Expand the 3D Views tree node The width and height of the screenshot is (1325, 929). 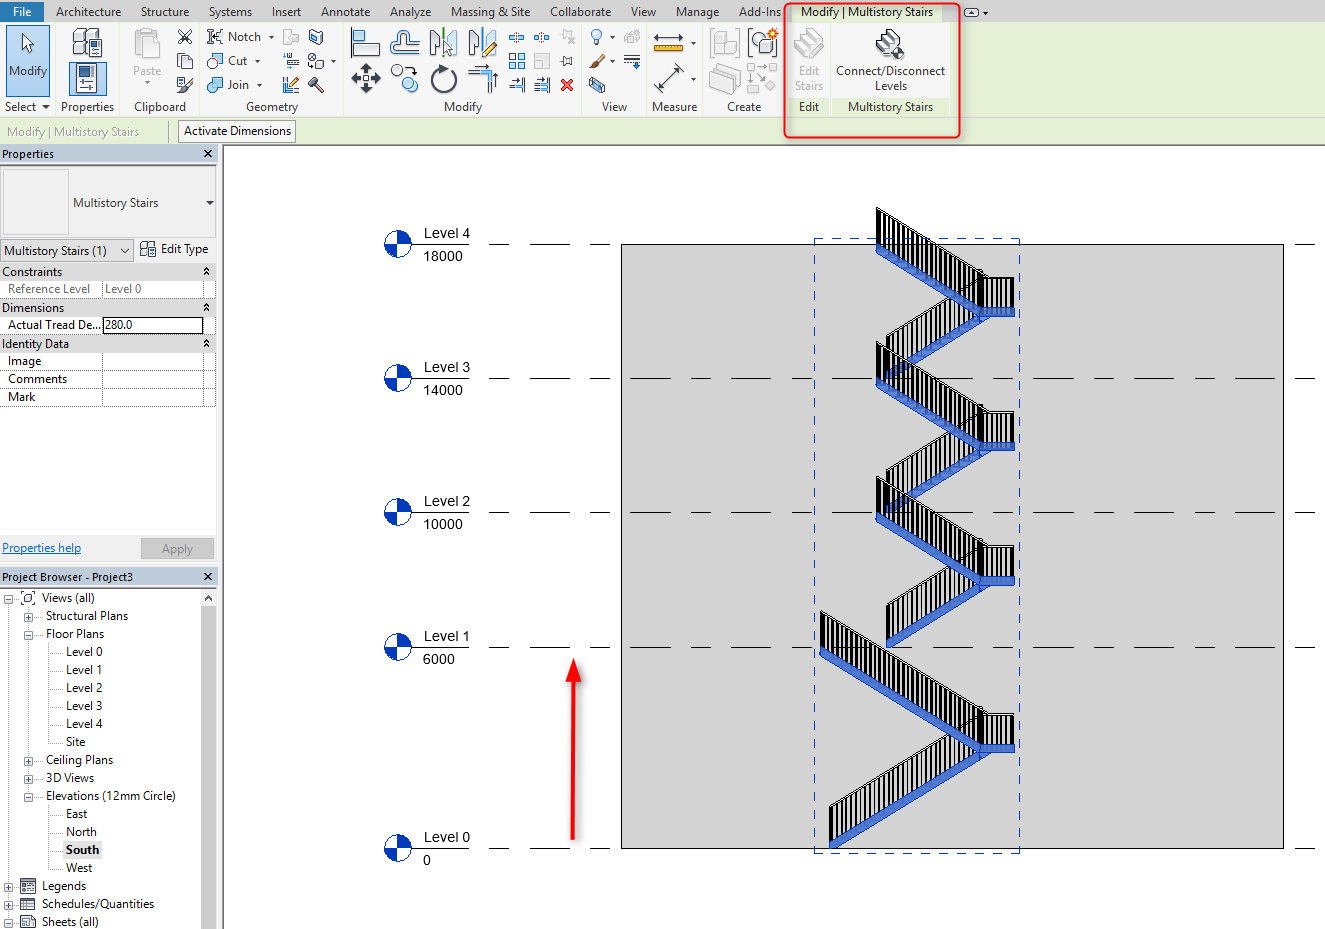29,779
